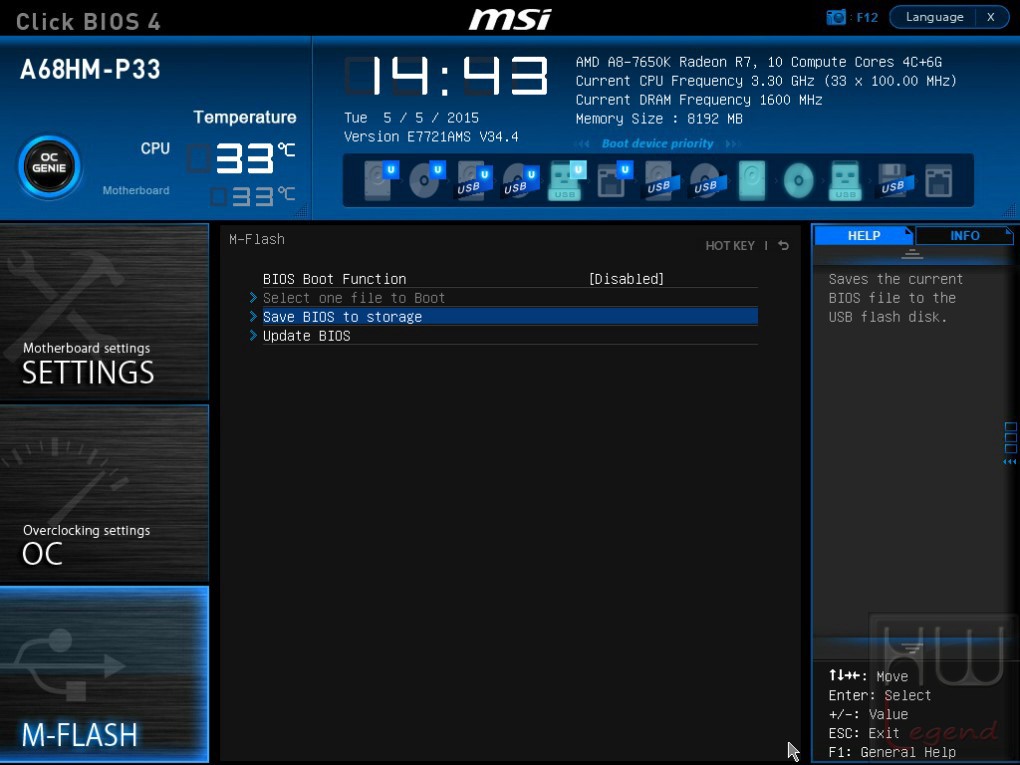Click the Boot device priority label
The height and width of the screenshot is (765, 1020).
658,144
